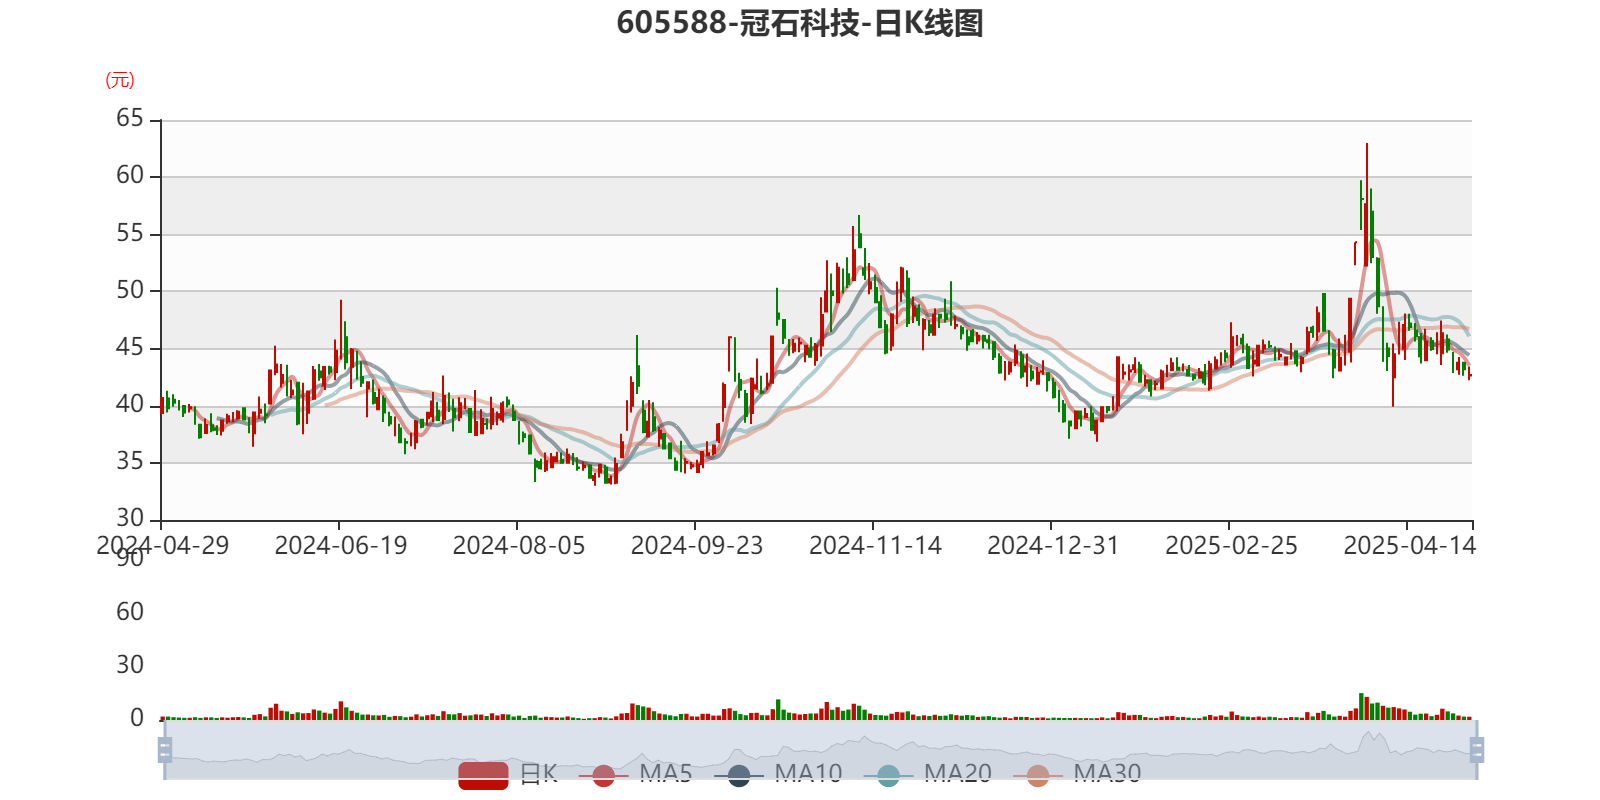Click the 2024-12-31 date label
The image size is (1600, 800).
click(1053, 546)
